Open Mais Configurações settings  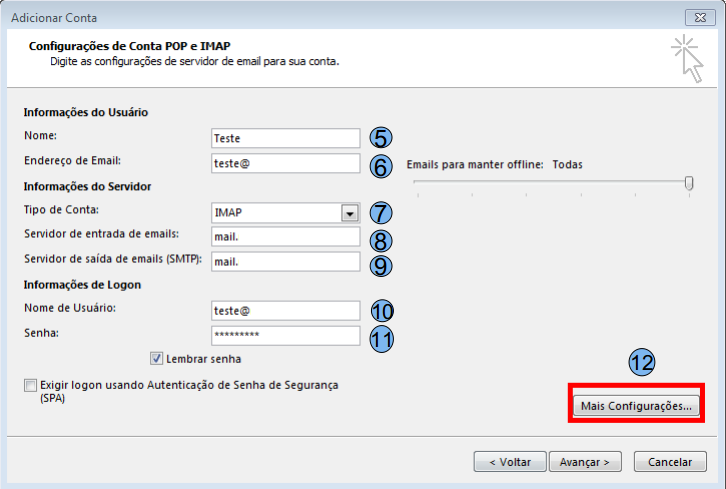[635, 406]
